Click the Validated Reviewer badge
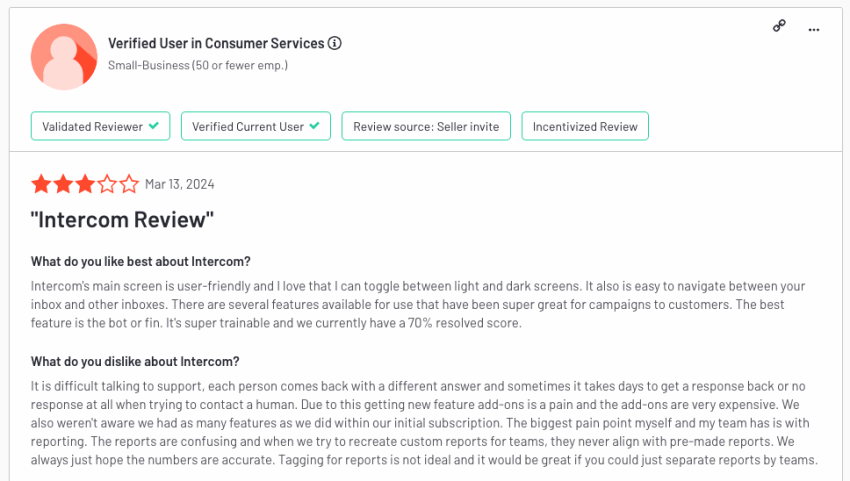 tap(100, 126)
